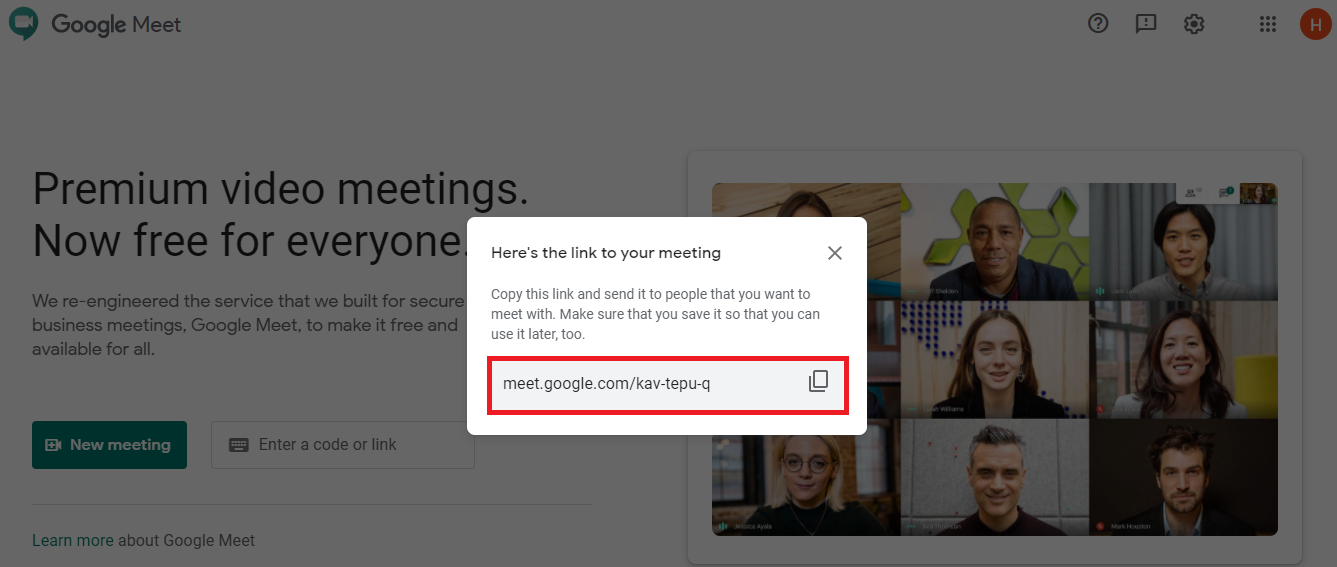Click the New meeting button
Image resolution: width=1337 pixels, height=567 pixels.
pos(109,445)
